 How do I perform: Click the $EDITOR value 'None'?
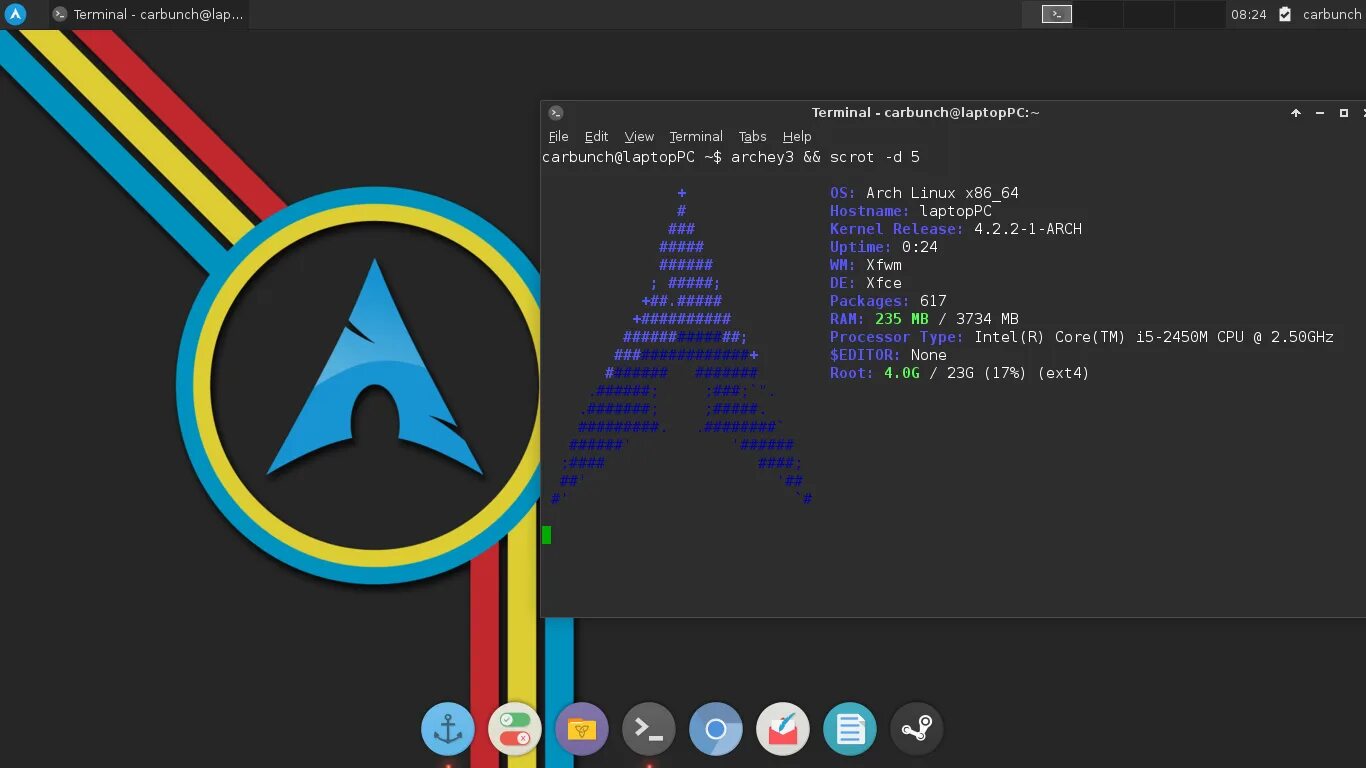[x=929, y=355]
